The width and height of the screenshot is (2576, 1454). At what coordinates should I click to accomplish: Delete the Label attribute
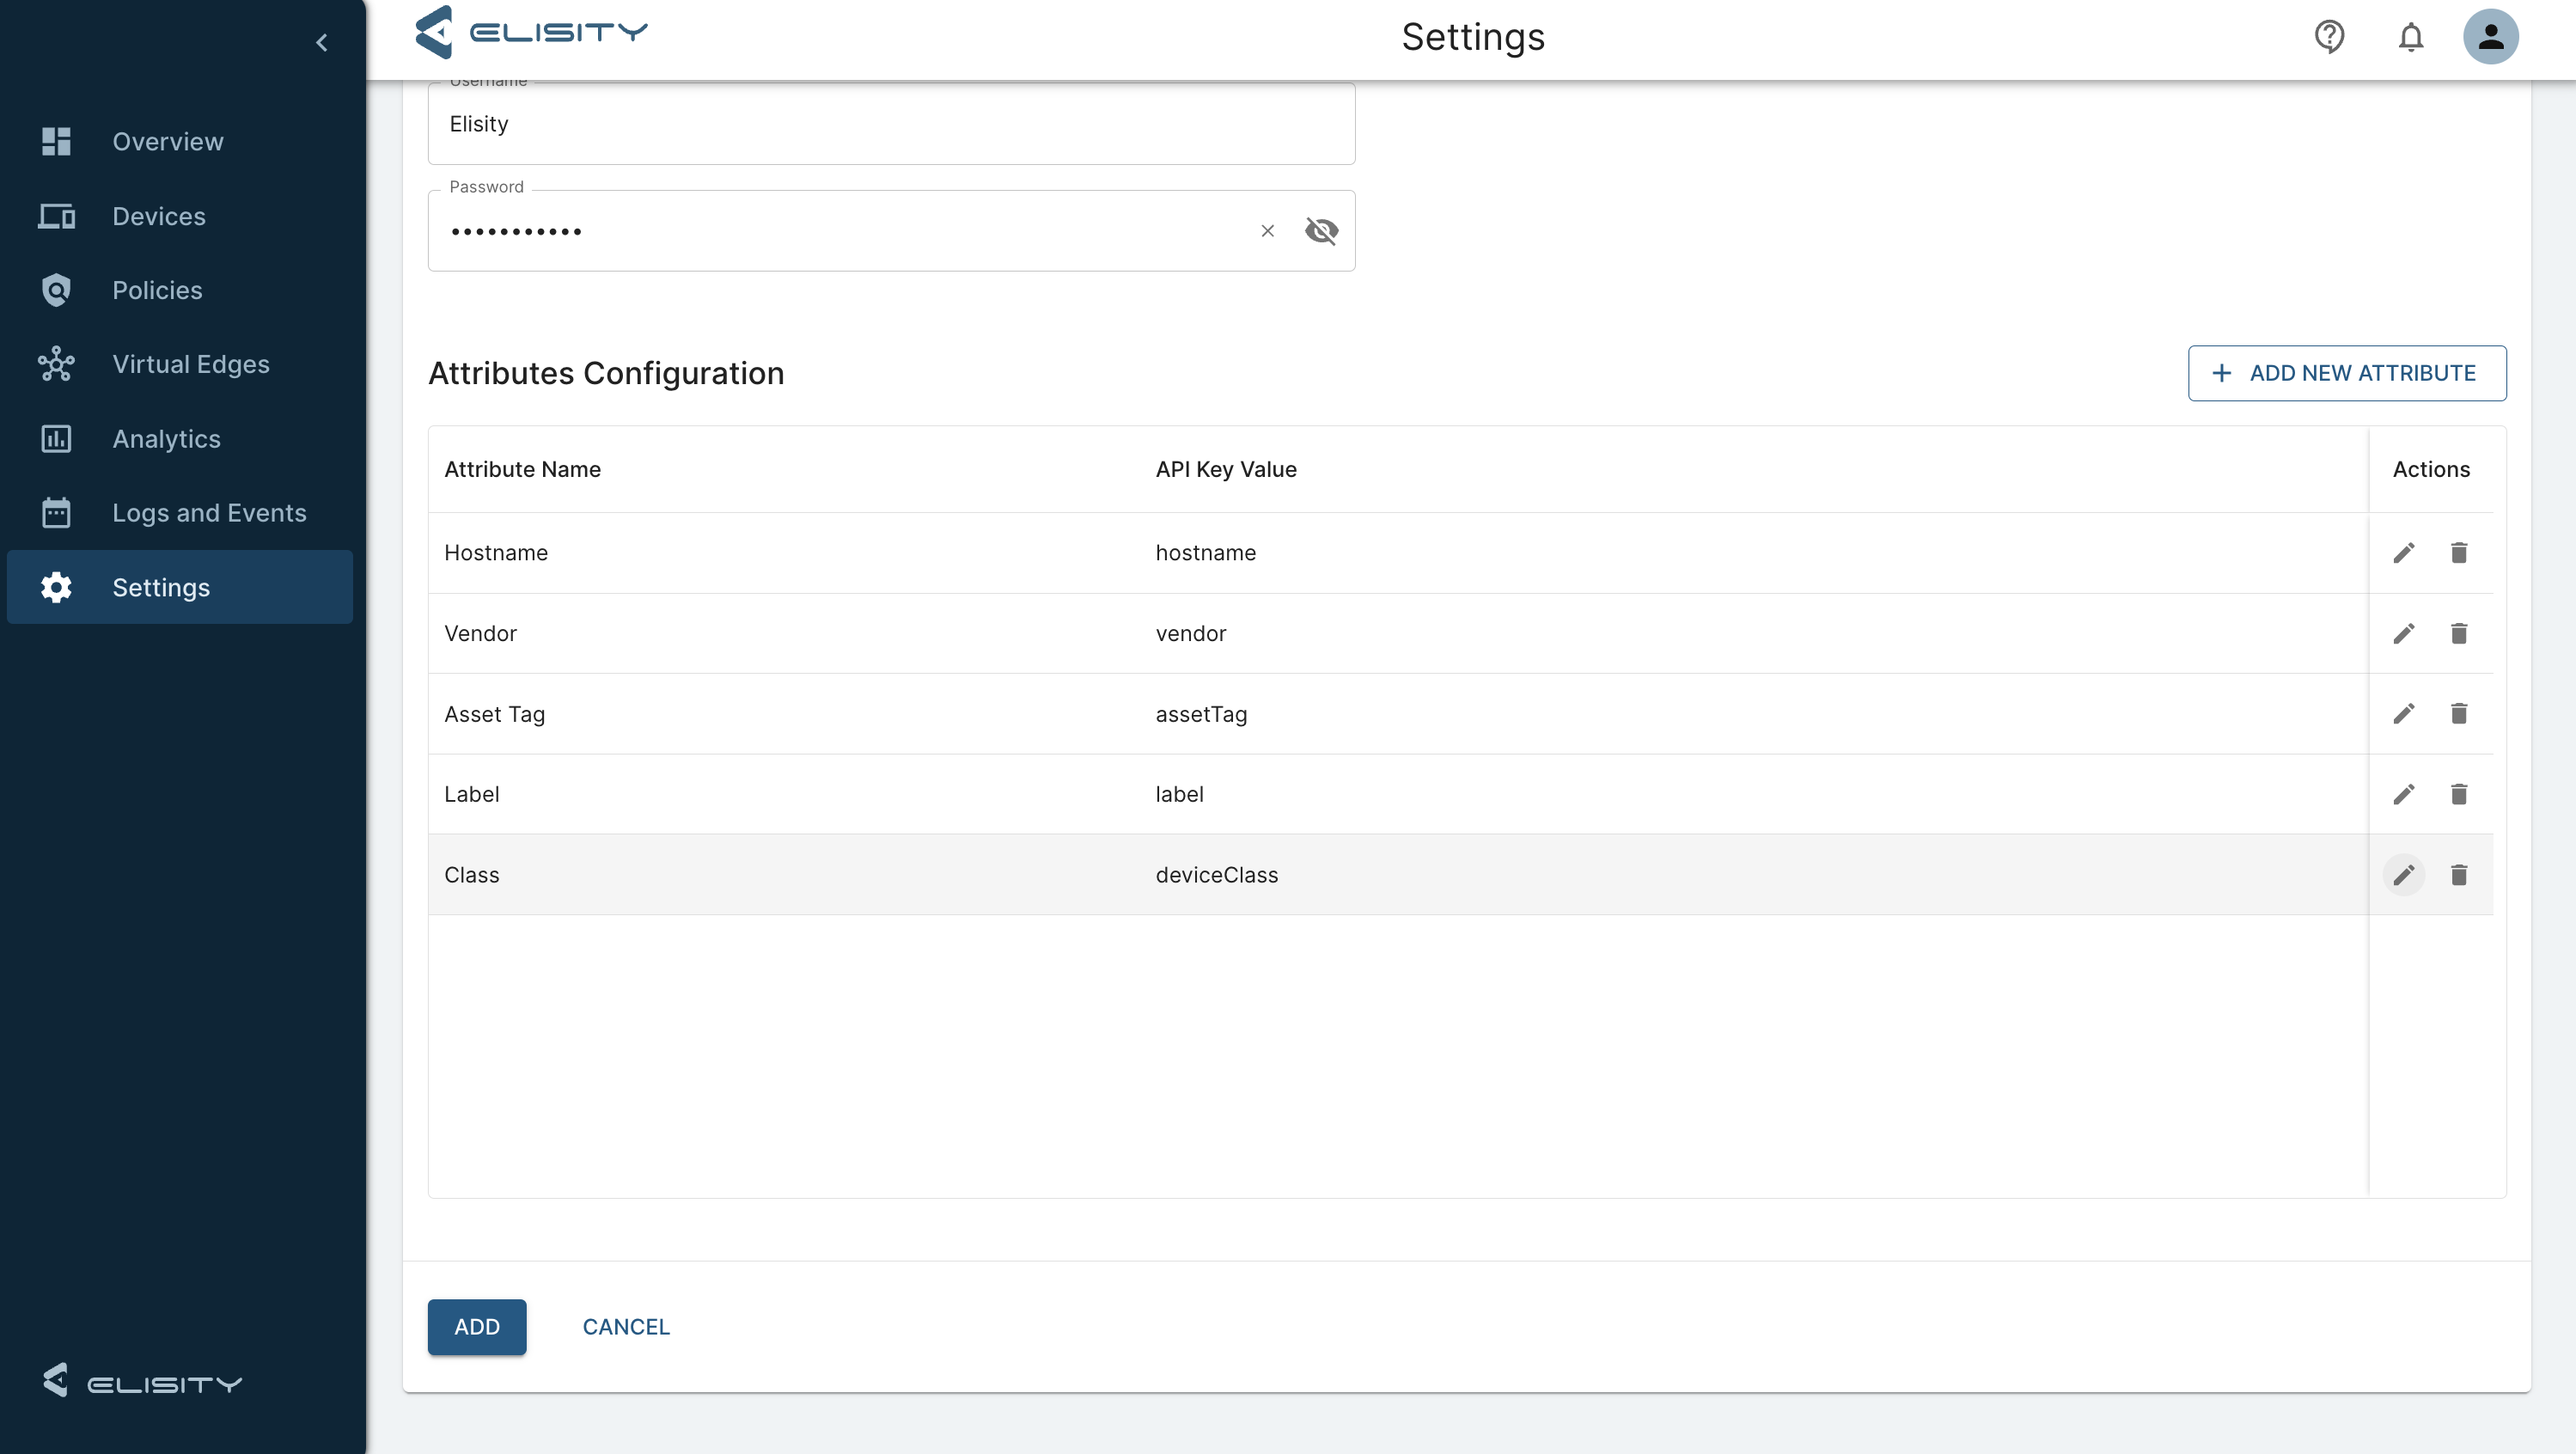click(2459, 795)
